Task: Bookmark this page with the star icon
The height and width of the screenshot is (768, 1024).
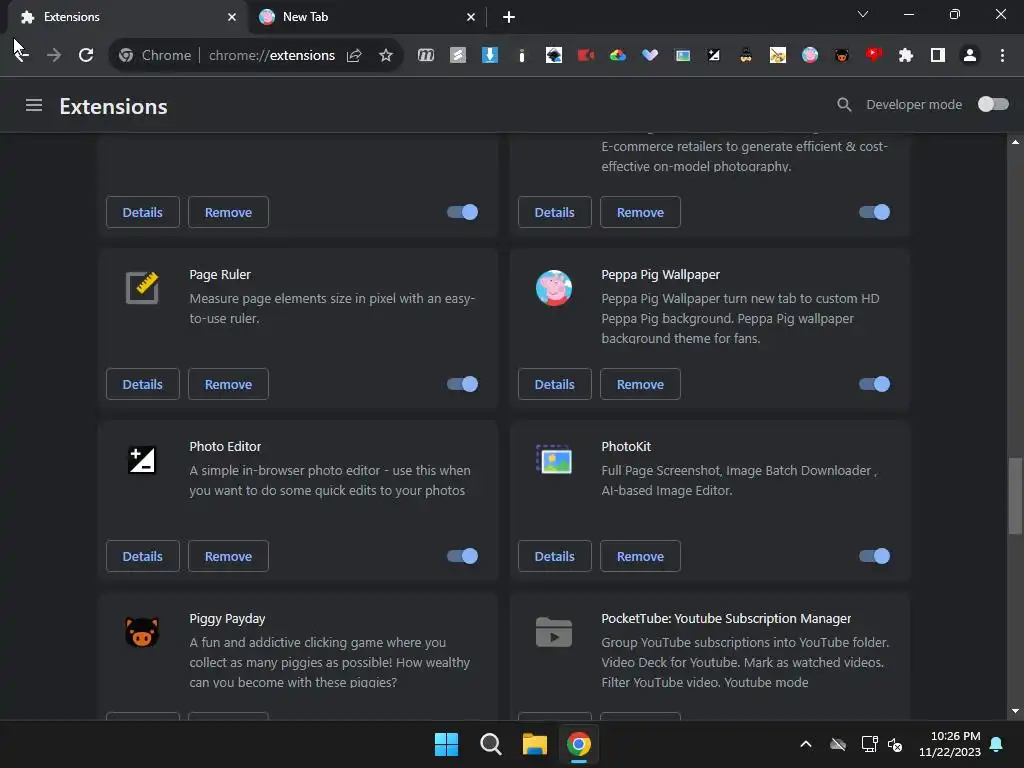Action: [386, 56]
